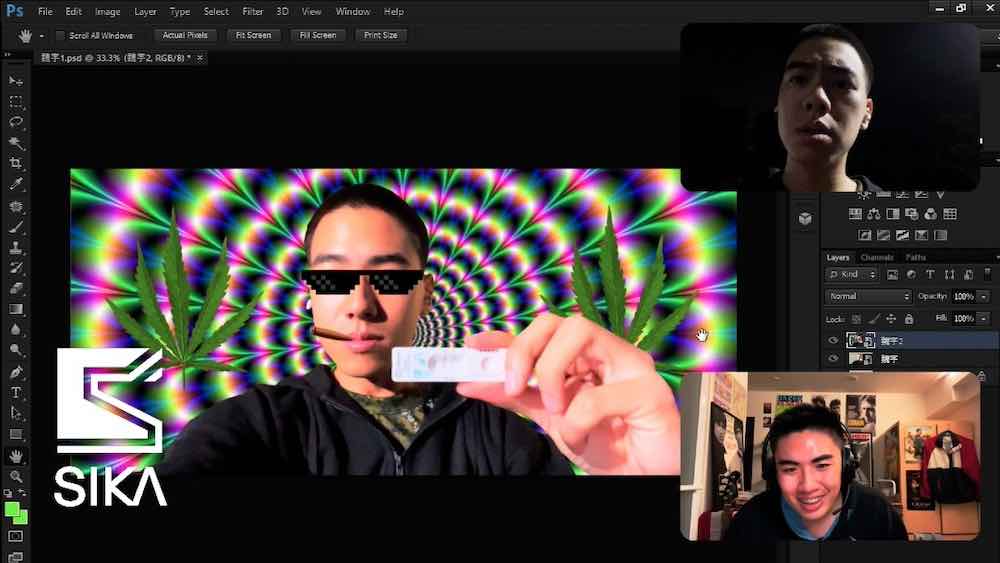
Task: Turn layer filtering on or off switch
Action: coord(987,274)
